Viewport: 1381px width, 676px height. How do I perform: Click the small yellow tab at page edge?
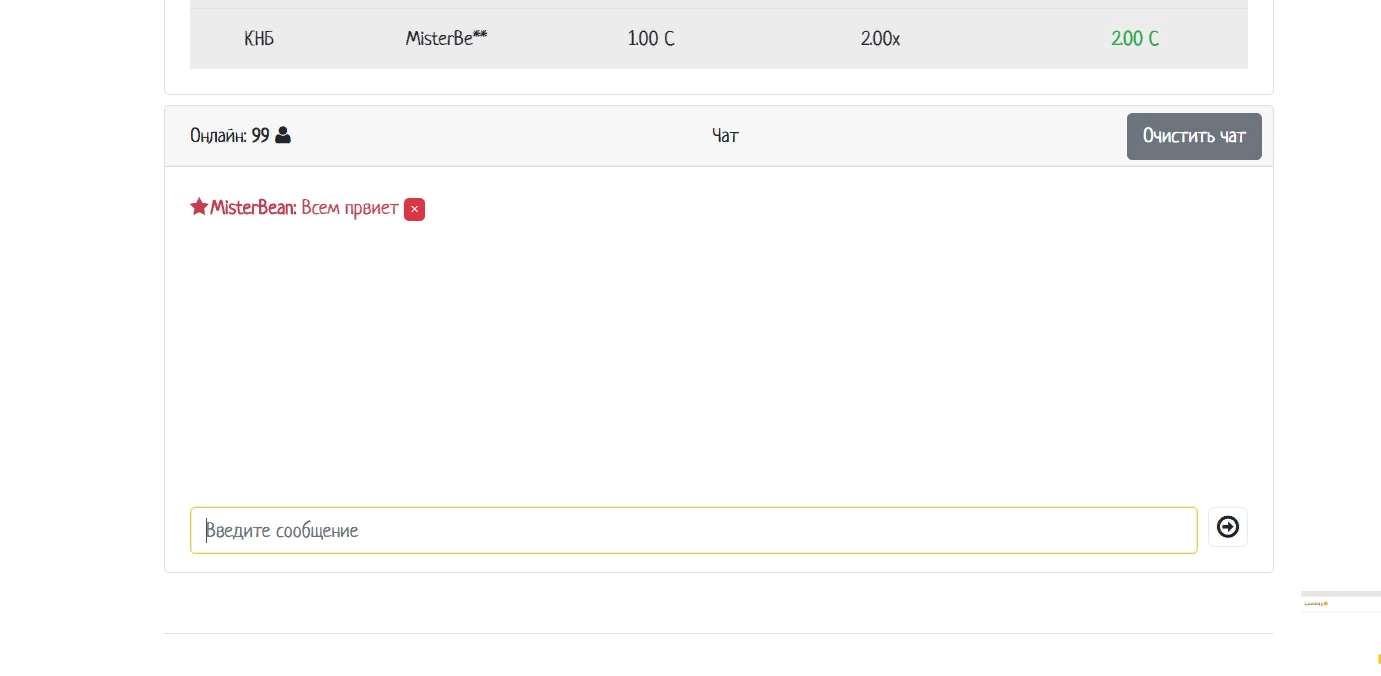click(x=1378, y=659)
